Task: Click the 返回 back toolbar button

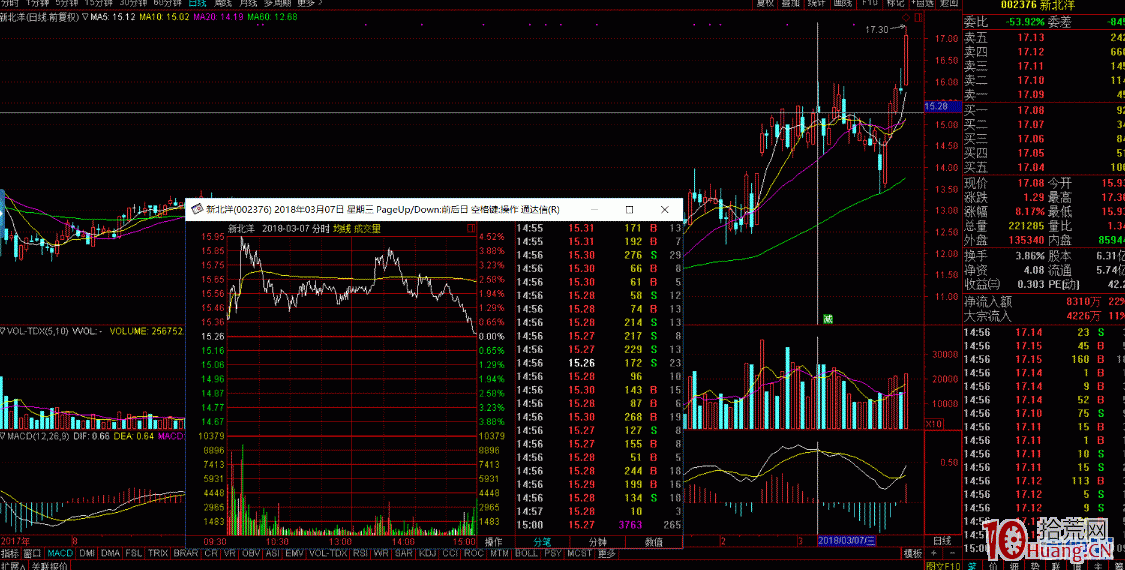Action: 949,3
